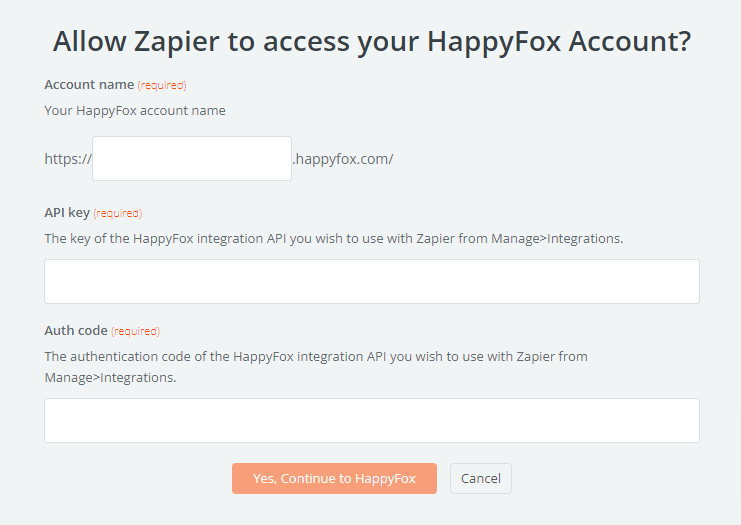Screen dimensions: 741x525
Task: Cancel the HappyFox authorization
Action: tap(481, 478)
